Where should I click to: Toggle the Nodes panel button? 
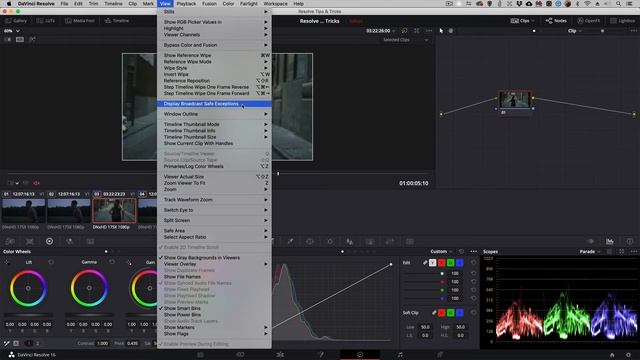point(556,21)
